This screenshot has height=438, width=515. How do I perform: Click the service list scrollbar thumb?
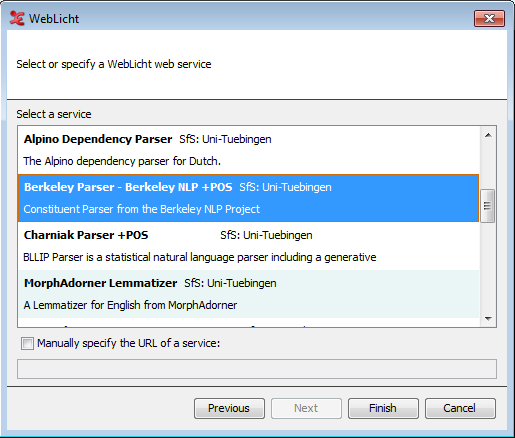[x=488, y=206]
